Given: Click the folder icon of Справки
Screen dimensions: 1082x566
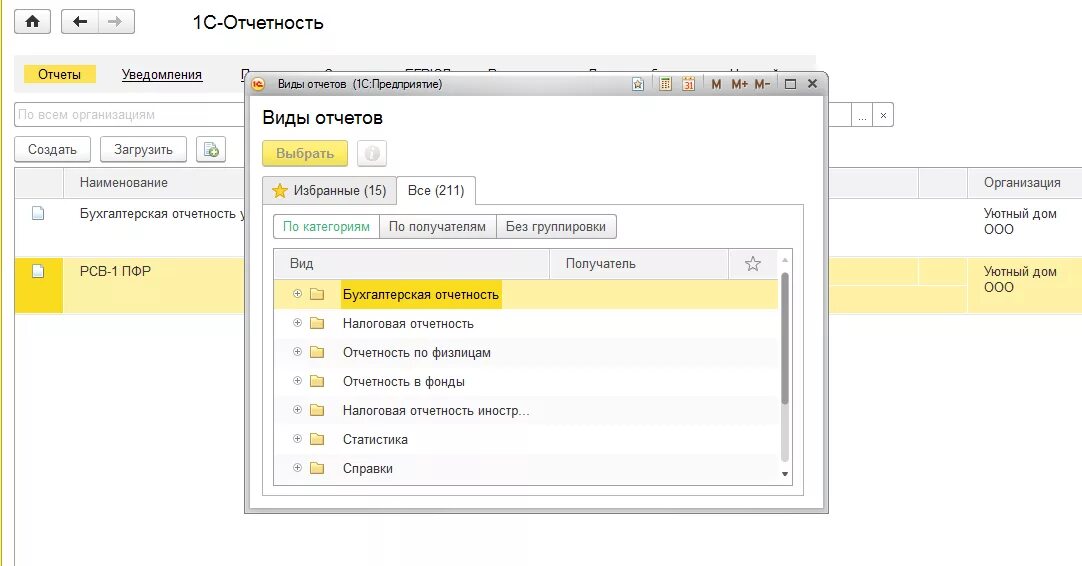Looking at the screenshot, I should tap(317, 468).
